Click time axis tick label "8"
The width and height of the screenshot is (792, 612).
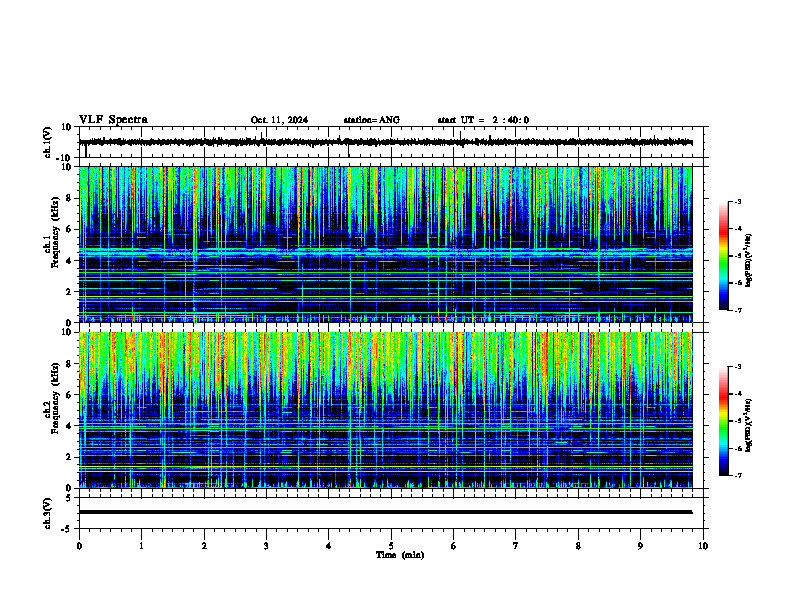click(x=578, y=546)
